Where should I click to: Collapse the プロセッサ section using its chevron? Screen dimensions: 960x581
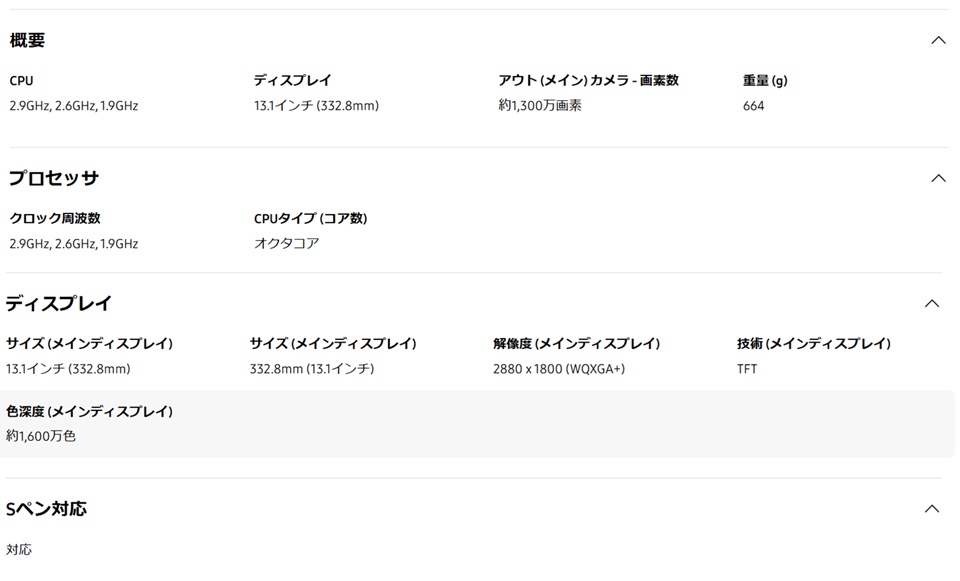(938, 179)
